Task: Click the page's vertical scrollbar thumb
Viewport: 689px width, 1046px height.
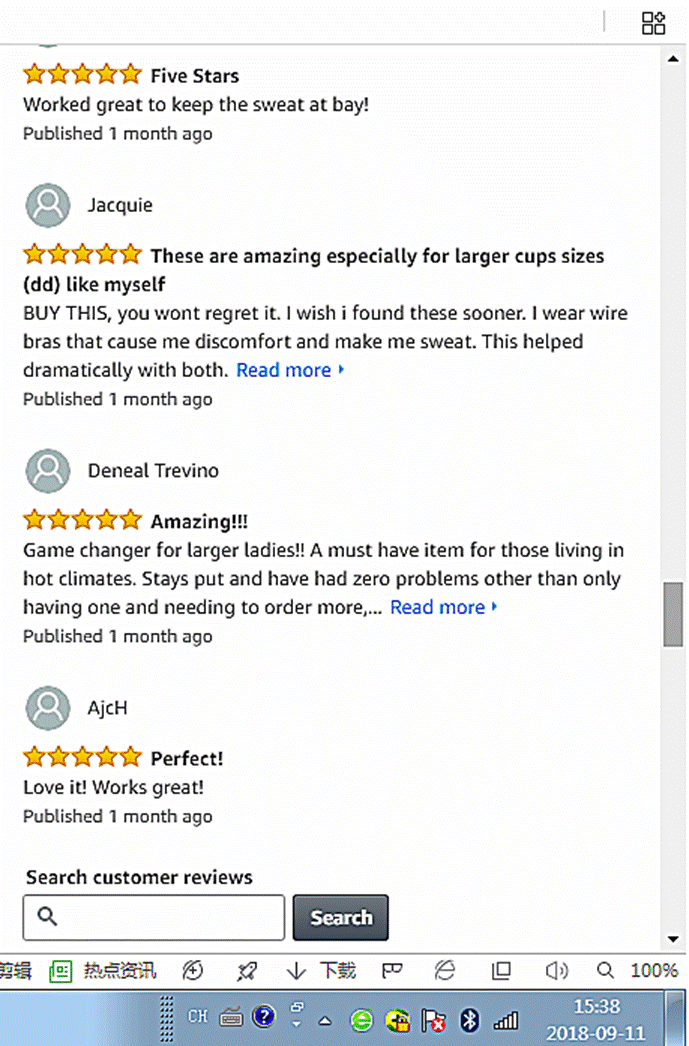Action: [674, 613]
